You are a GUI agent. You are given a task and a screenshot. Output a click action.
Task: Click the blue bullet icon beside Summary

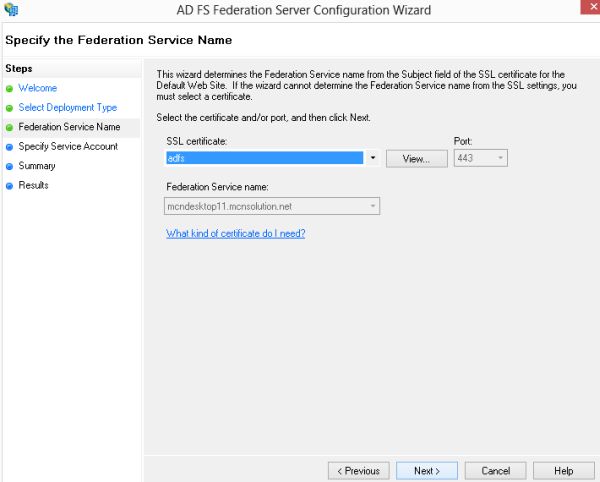click(10, 166)
